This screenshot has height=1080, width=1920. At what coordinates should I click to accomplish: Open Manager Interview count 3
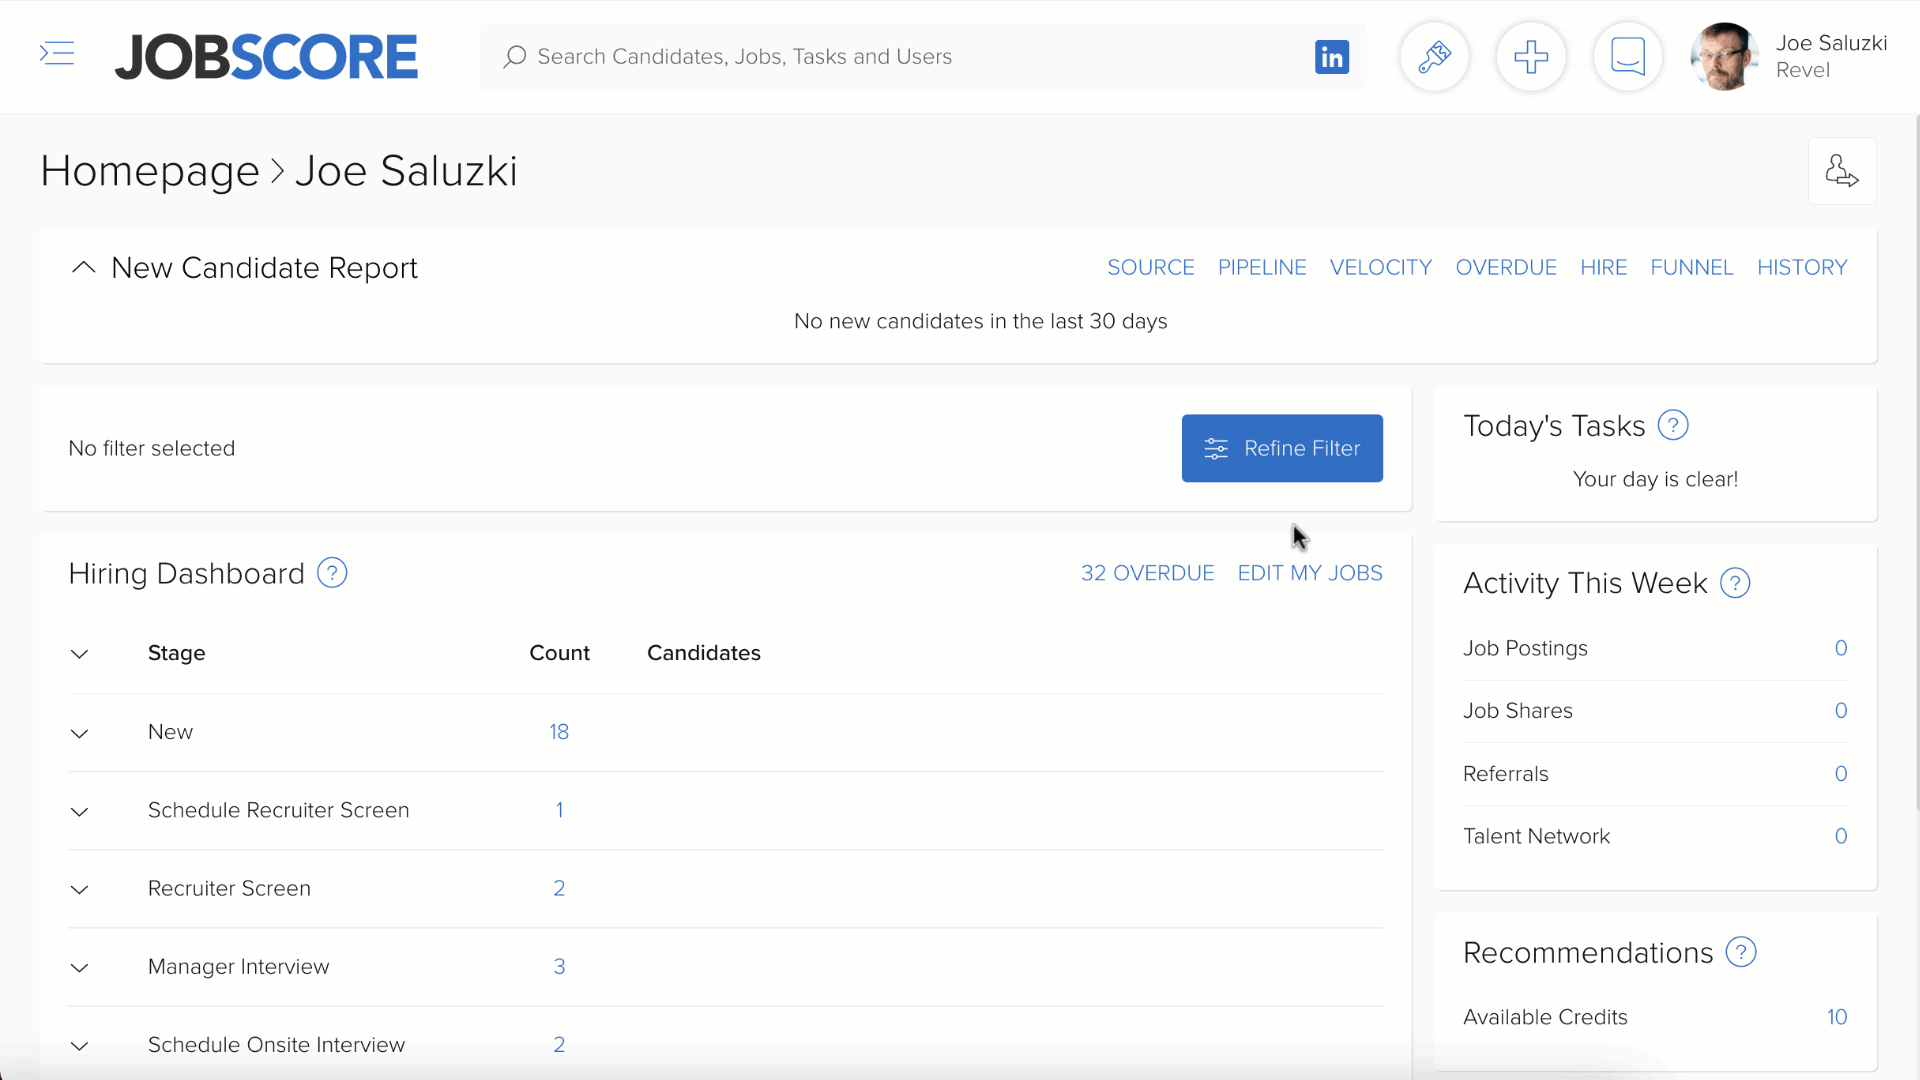pyautogui.click(x=559, y=966)
